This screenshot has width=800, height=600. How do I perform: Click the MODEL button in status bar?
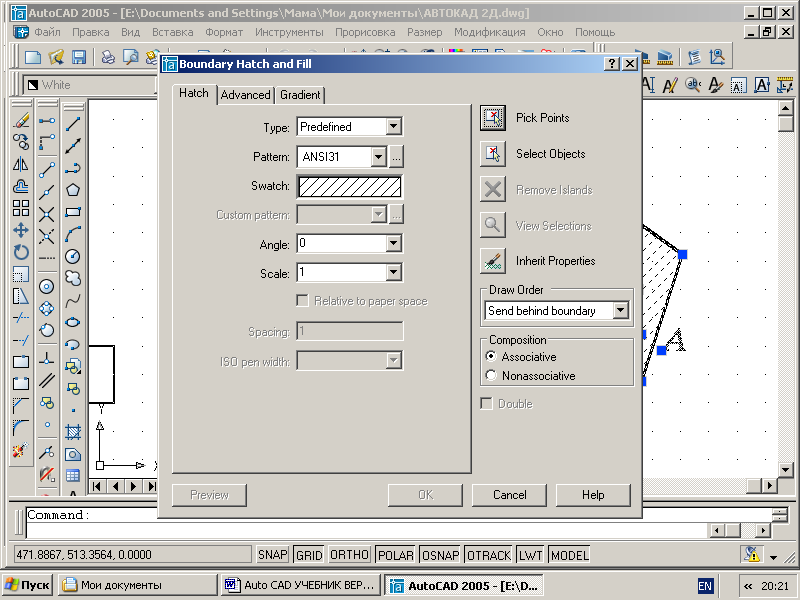[569, 555]
